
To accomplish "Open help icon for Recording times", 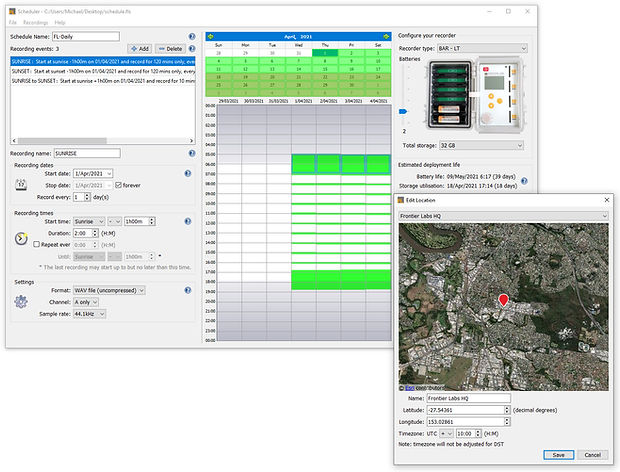I will [188, 221].
